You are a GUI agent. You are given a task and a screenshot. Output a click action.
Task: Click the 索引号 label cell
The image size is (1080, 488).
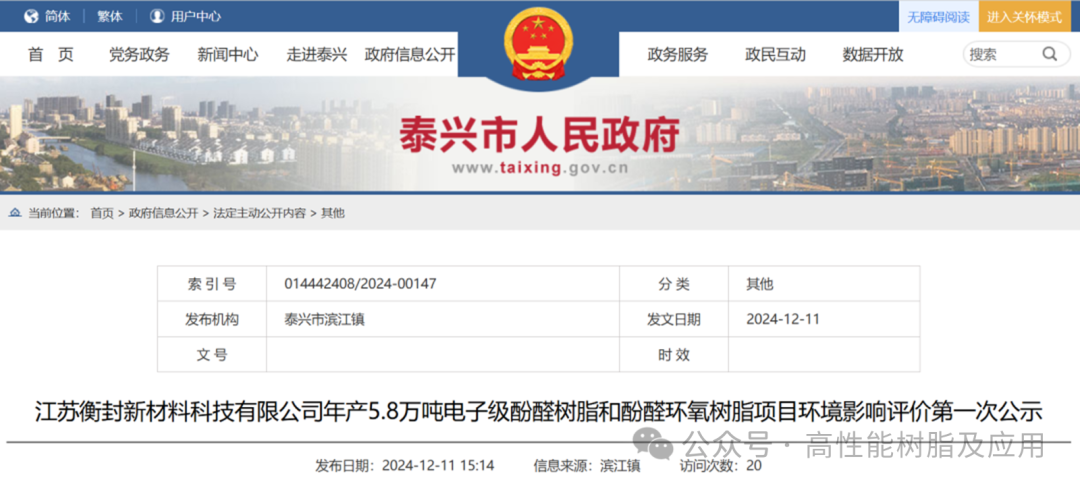point(212,284)
